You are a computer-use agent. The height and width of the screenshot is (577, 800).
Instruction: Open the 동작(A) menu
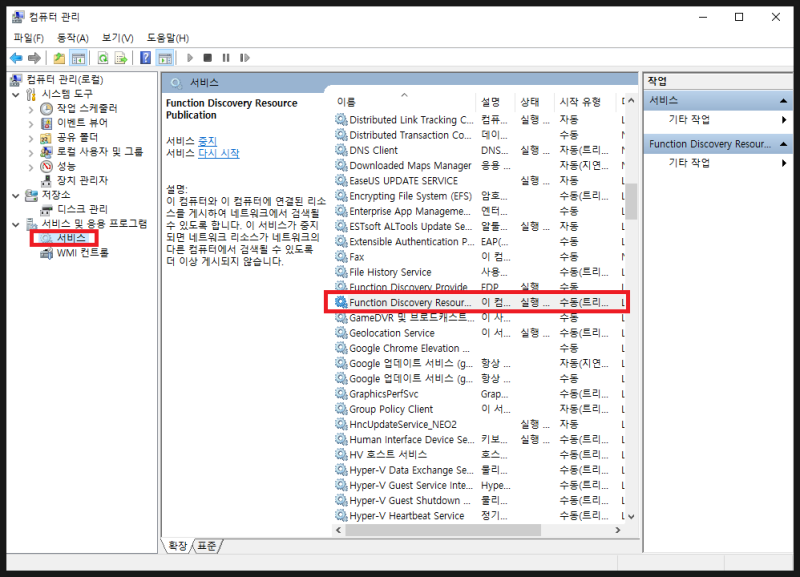(x=73, y=38)
